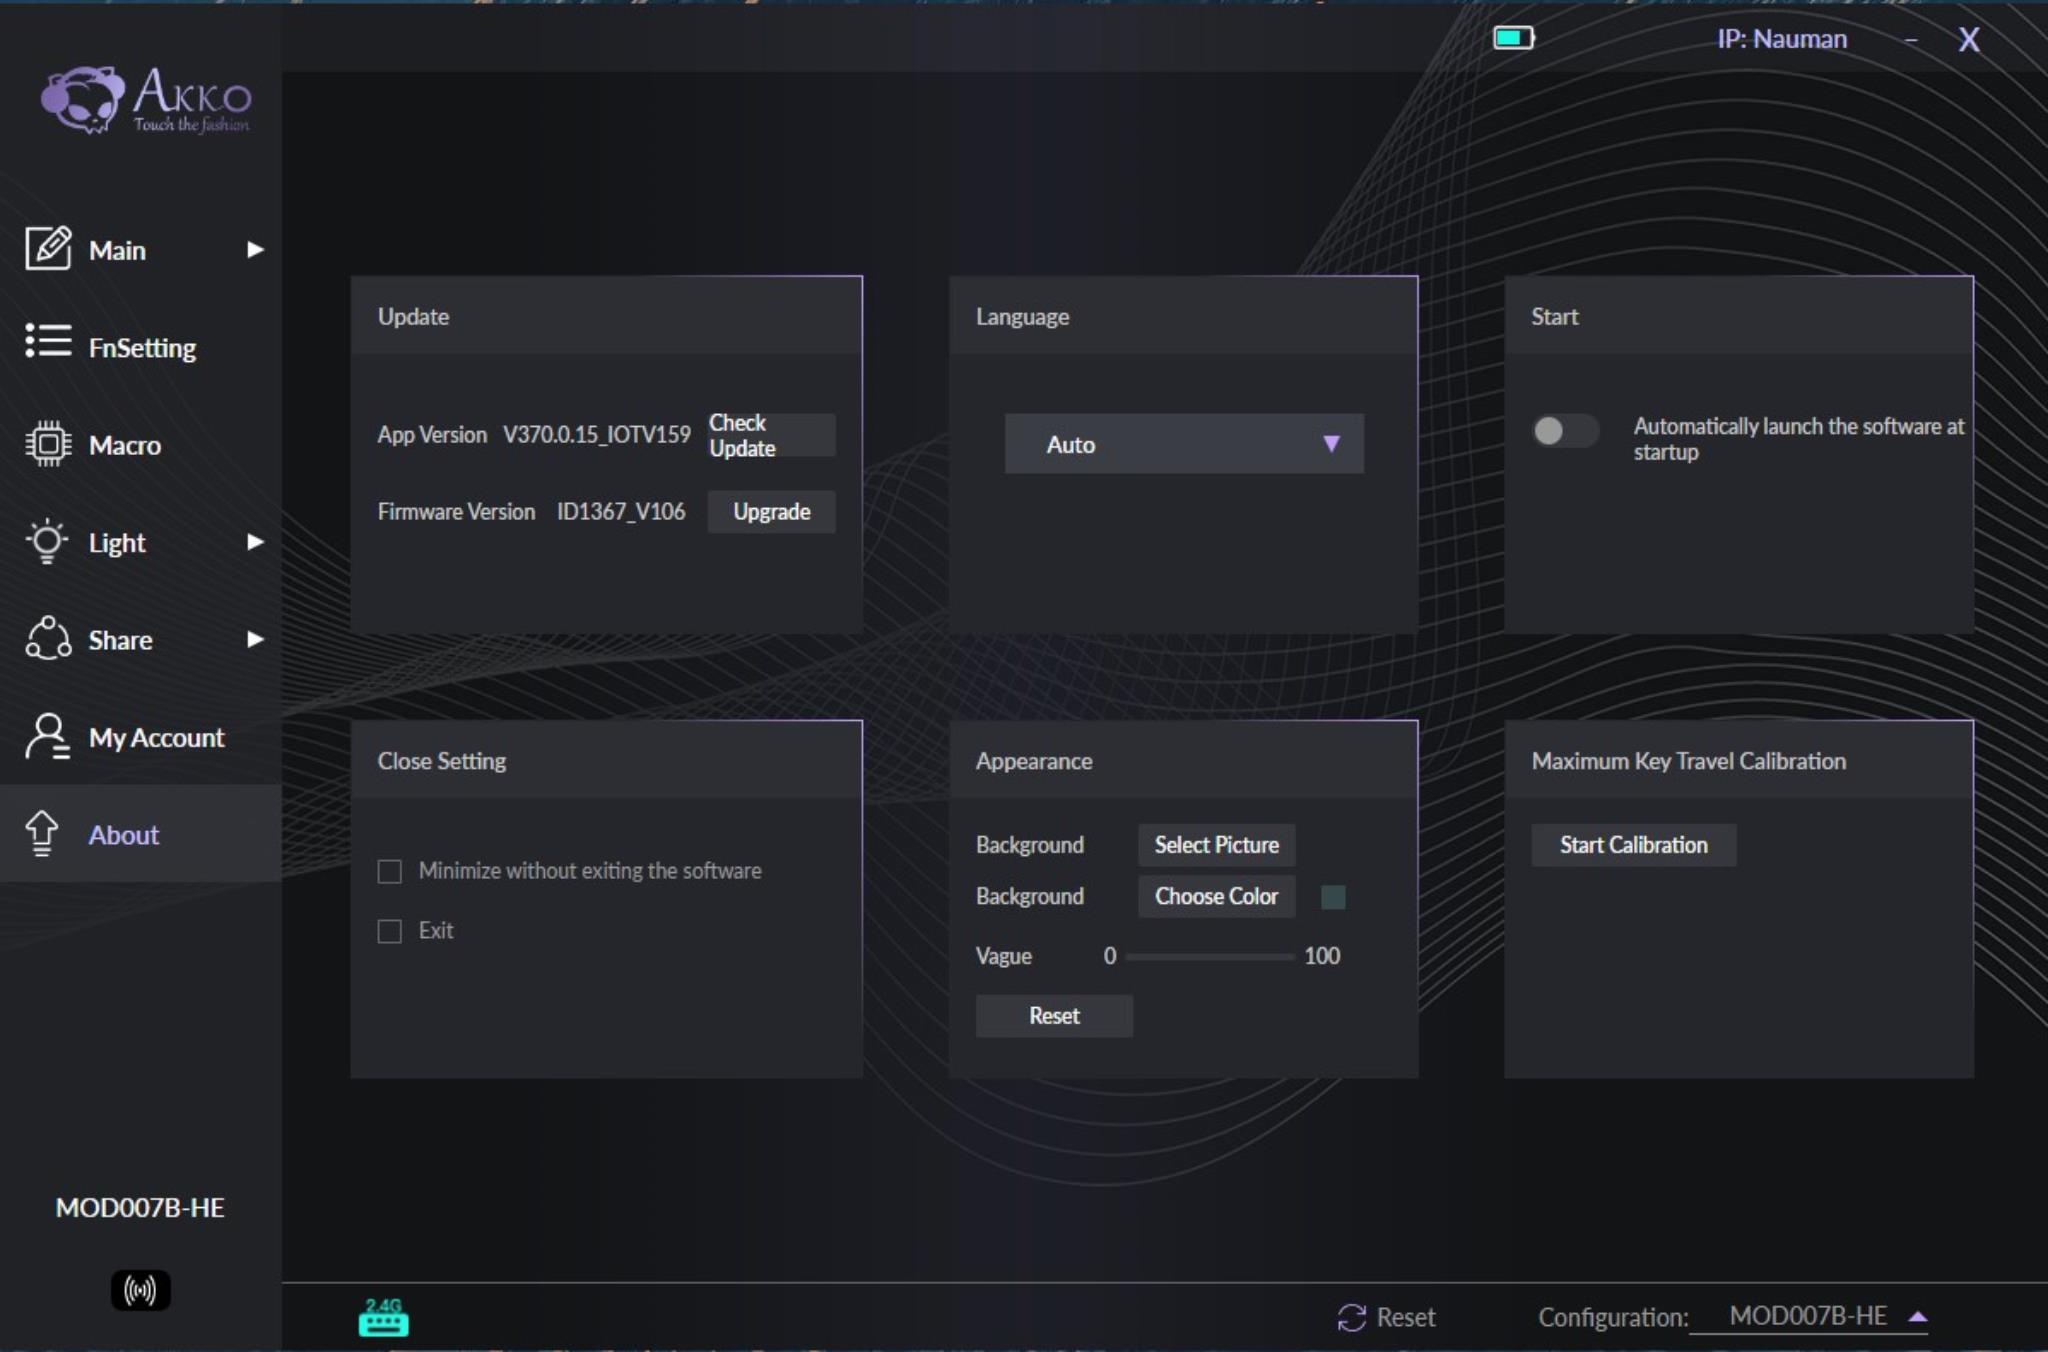Click the Select Picture button
2048x1352 pixels.
[1216, 845]
